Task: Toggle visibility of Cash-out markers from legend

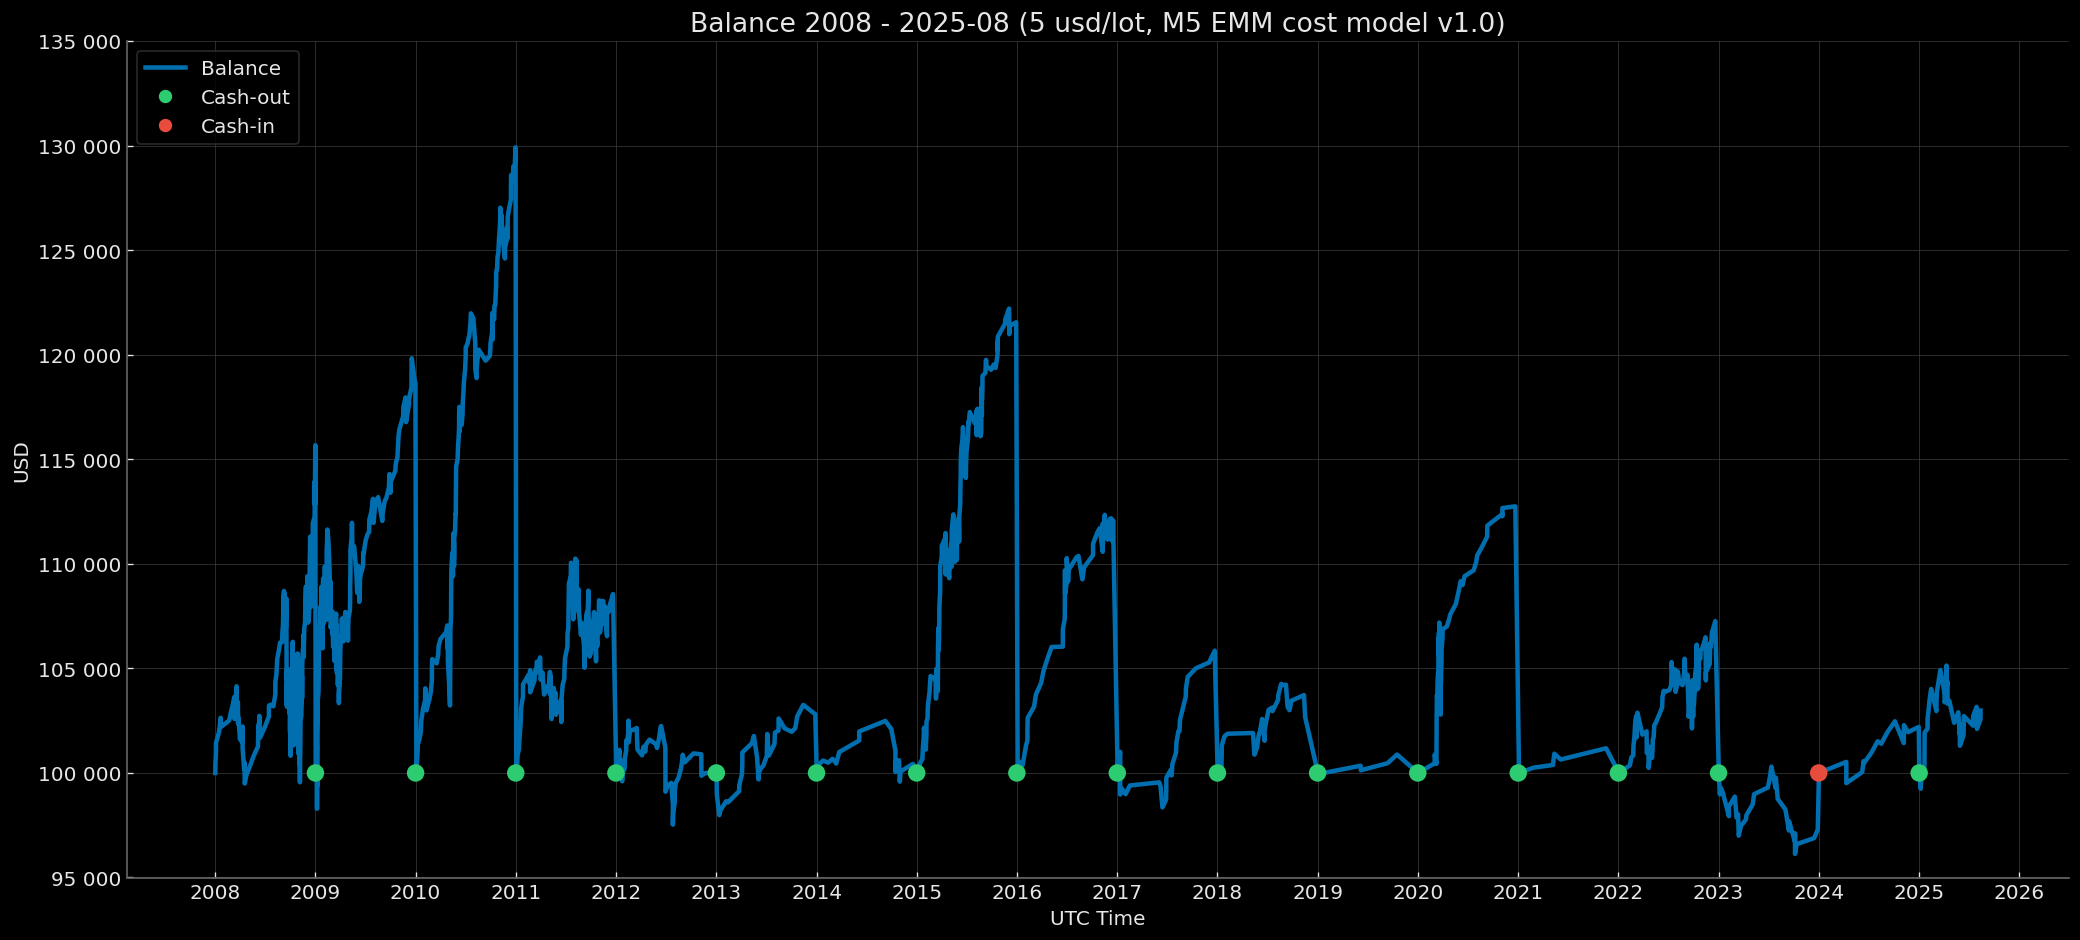Action: [245, 97]
